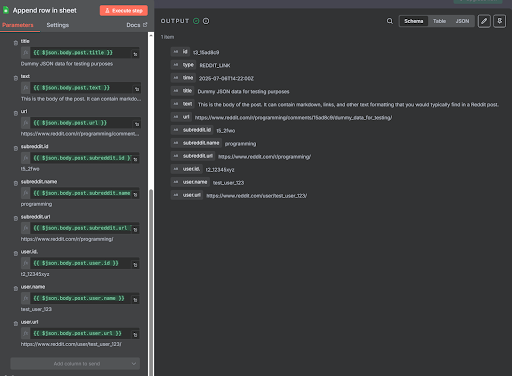This screenshot has height=376, width=512.
Task: Select the user.id pill in schema
Action: (x=187, y=169)
